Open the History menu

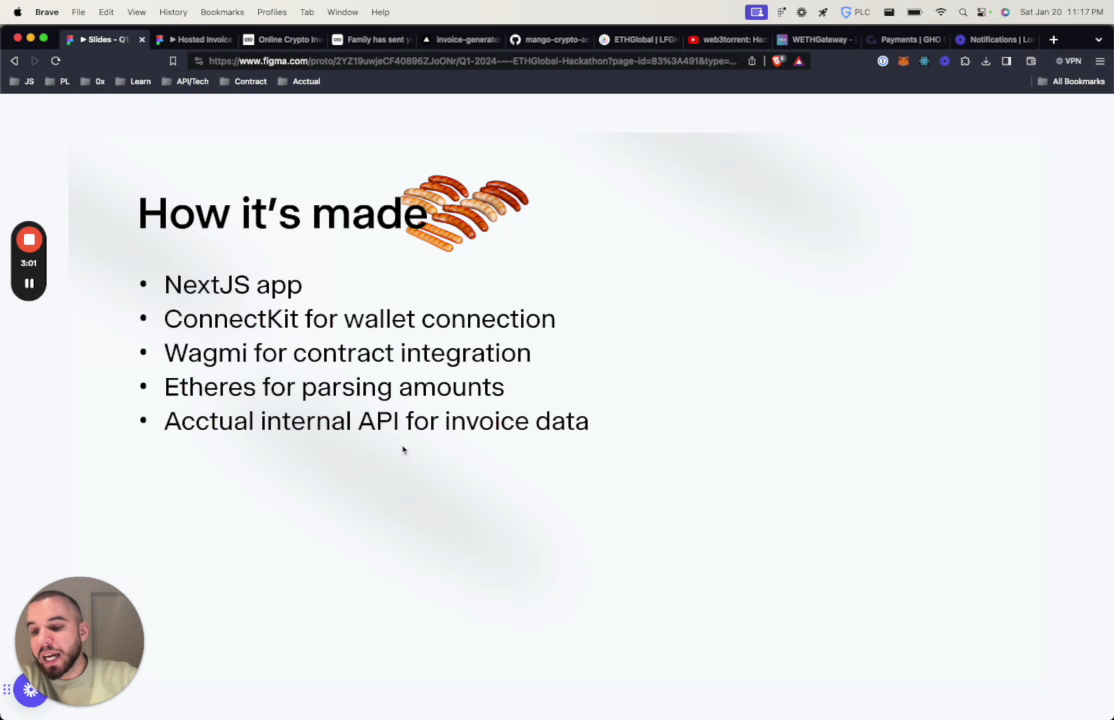173,12
